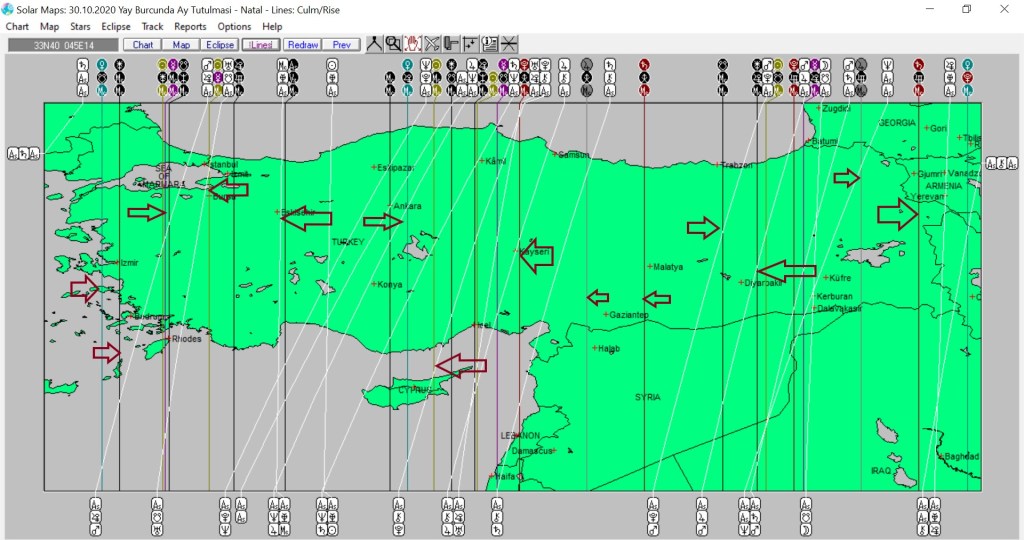This screenshot has width=1024, height=540.
Task: Choose the paint roller tool
Action: (451, 44)
